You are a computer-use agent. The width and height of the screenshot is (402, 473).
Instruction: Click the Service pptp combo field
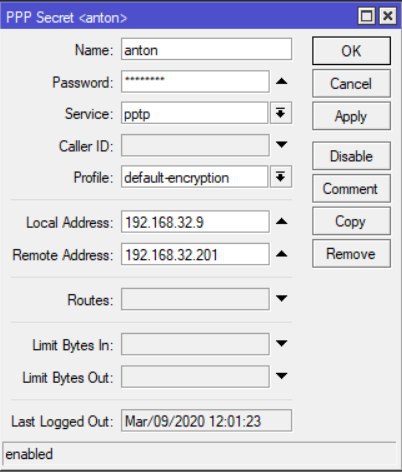194,113
